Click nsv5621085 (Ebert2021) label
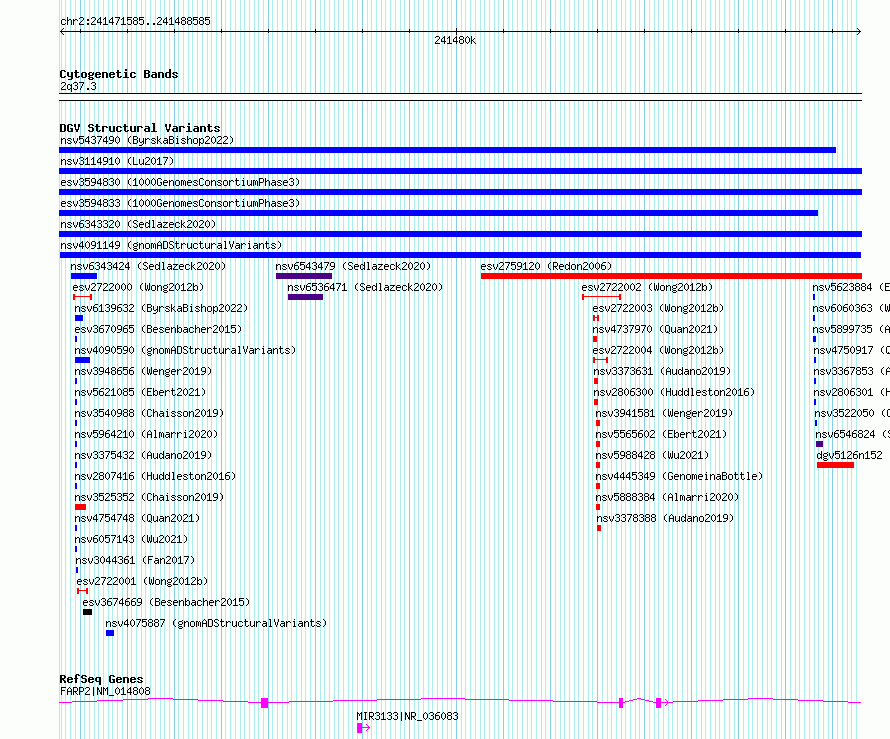Viewport: 890px width, 739px height. click(x=140, y=392)
